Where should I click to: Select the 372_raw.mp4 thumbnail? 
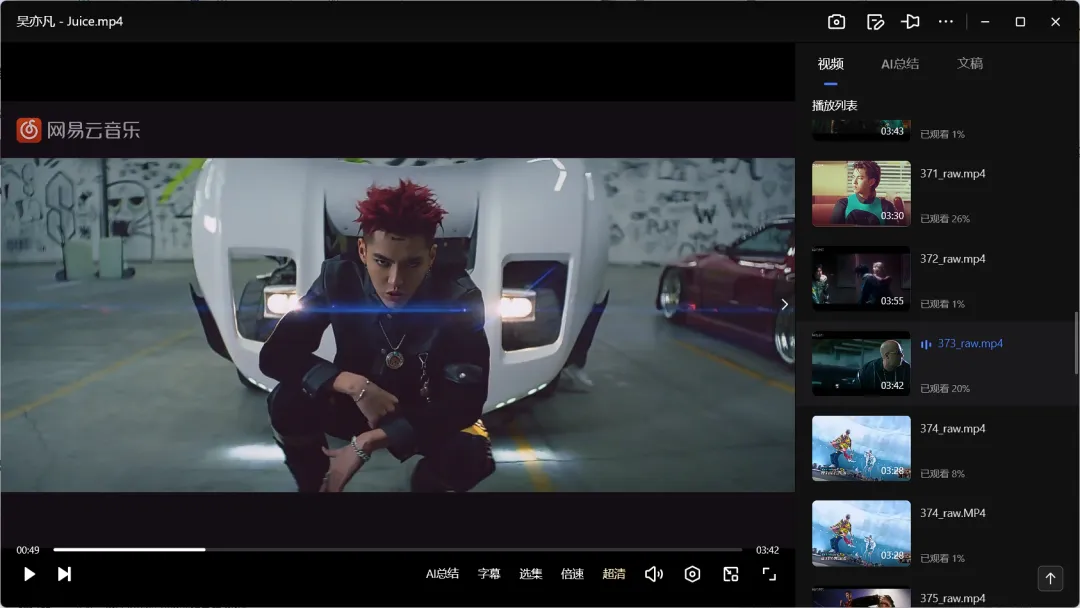coord(861,279)
